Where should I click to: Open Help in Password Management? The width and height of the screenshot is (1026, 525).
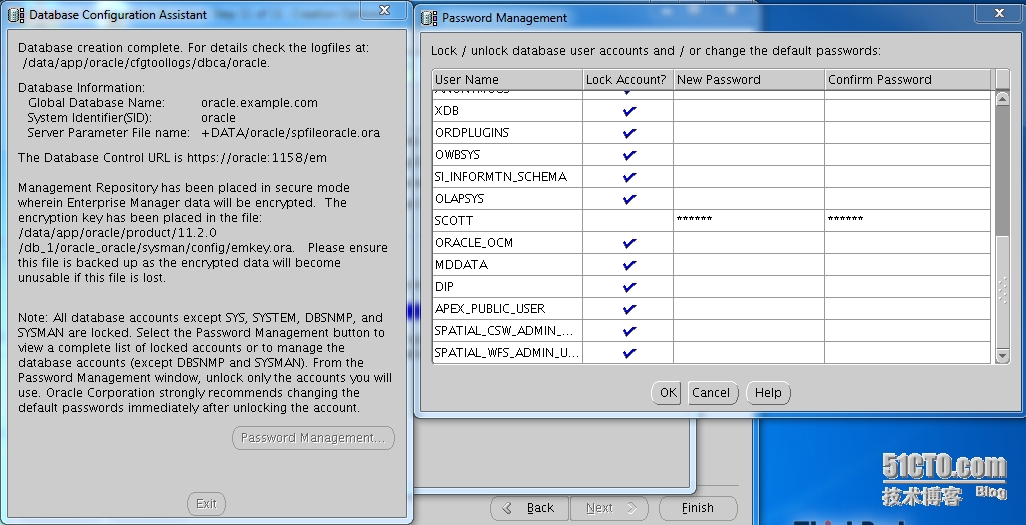point(768,393)
